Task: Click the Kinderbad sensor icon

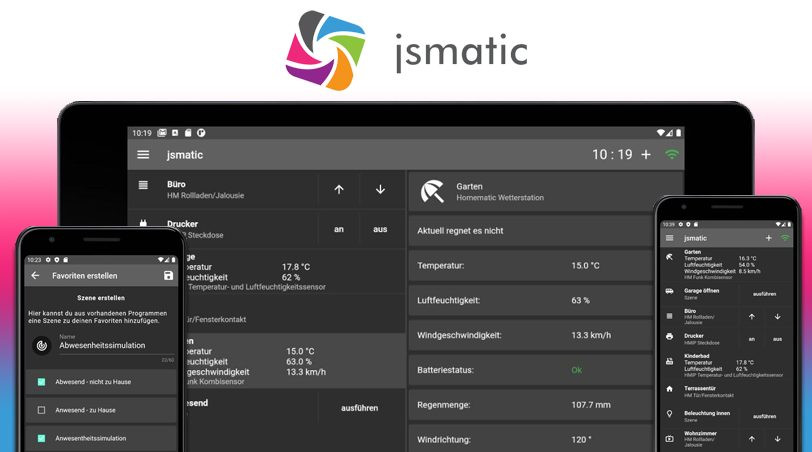Action: pos(670,361)
